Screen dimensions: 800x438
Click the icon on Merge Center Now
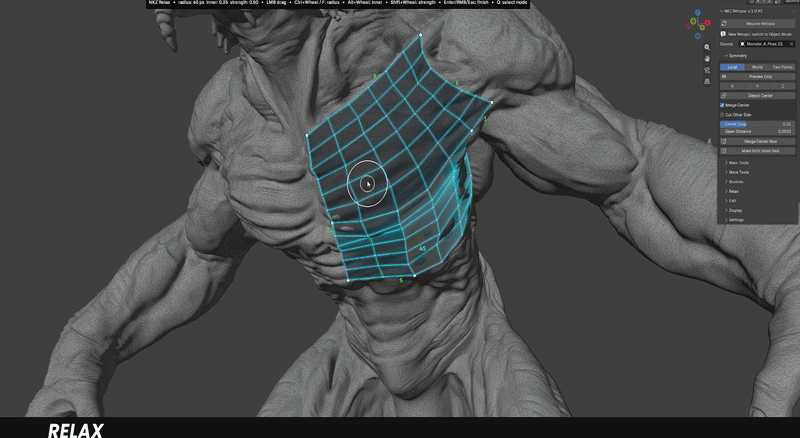[724, 141]
